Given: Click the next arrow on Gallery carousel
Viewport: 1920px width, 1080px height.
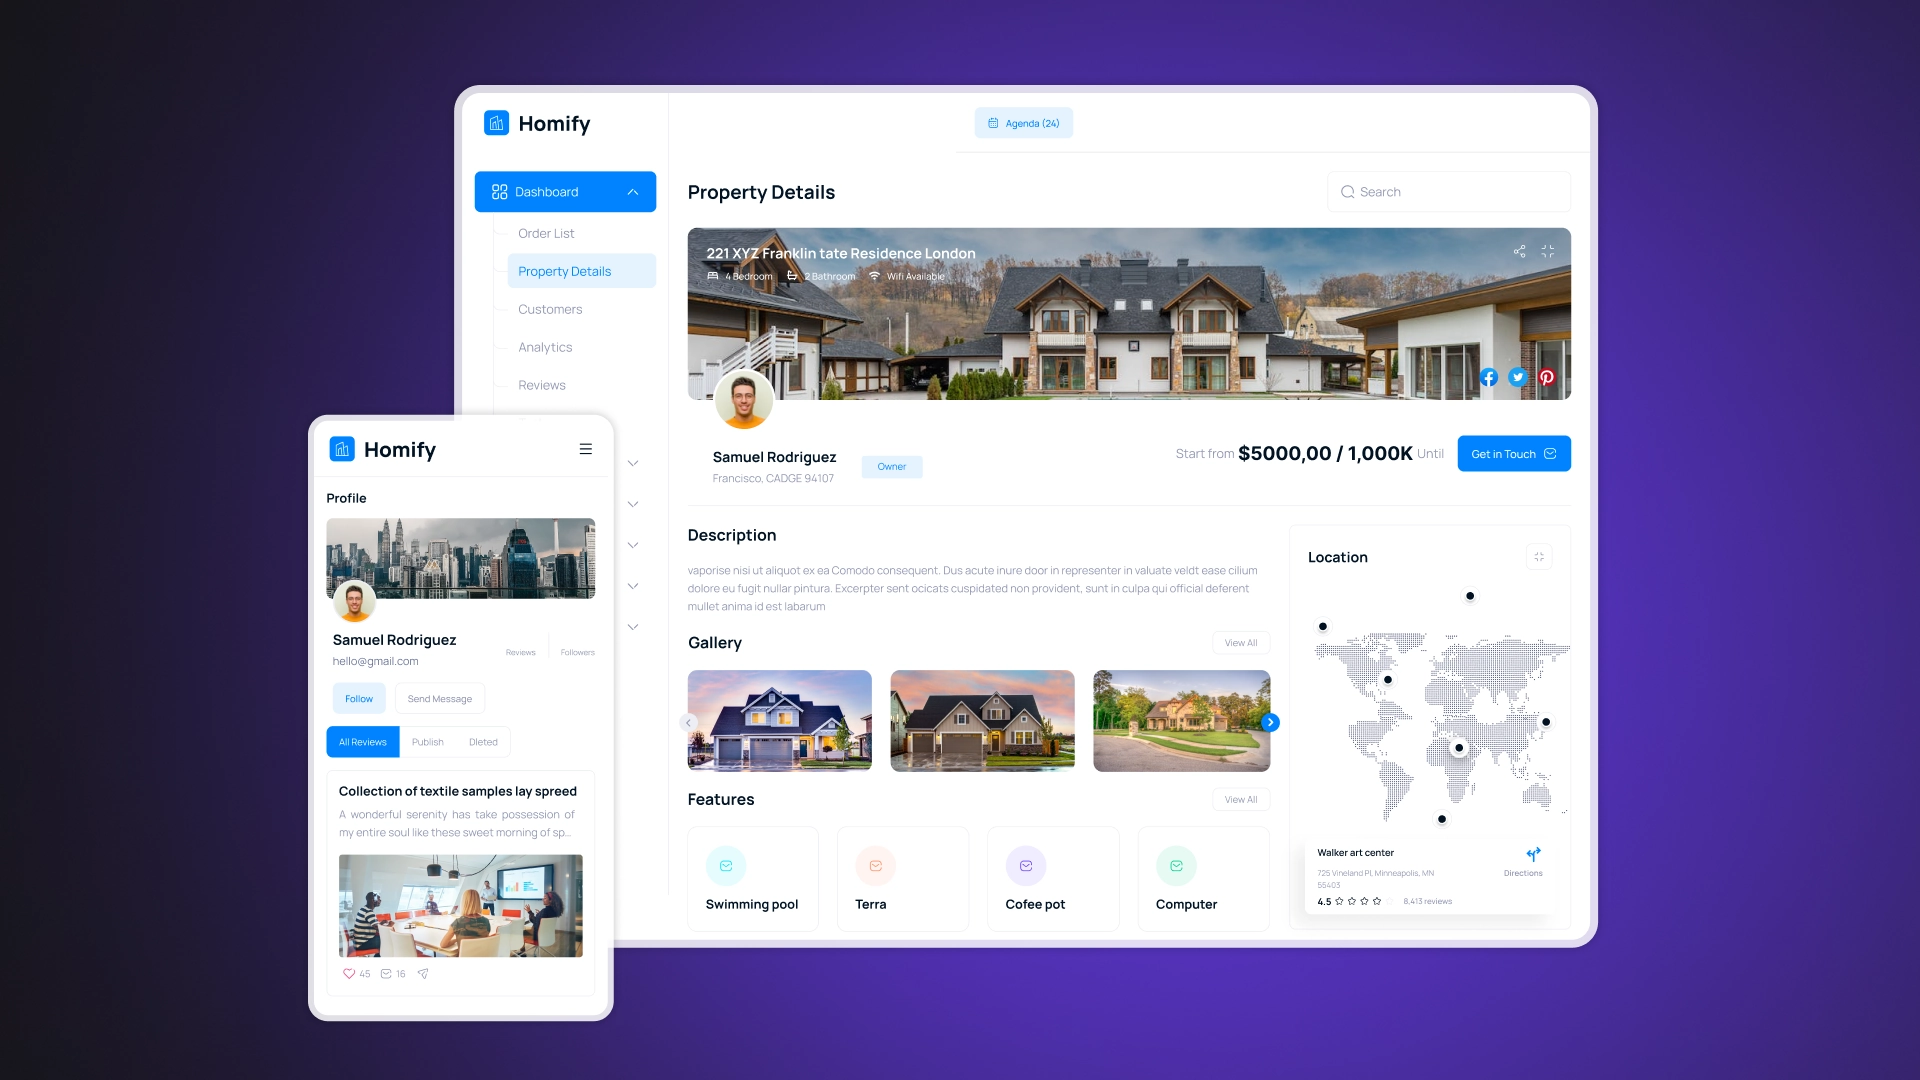Looking at the screenshot, I should click(1270, 721).
